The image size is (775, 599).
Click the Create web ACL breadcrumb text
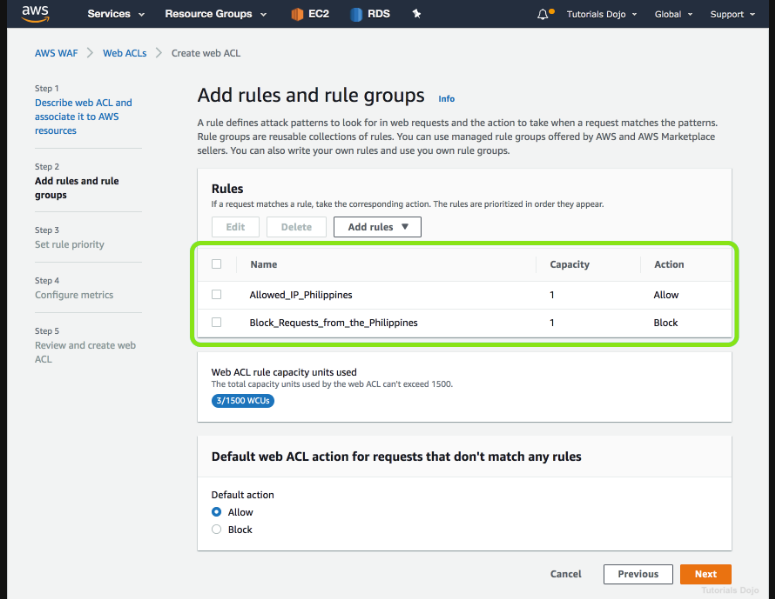tap(206, 53)
